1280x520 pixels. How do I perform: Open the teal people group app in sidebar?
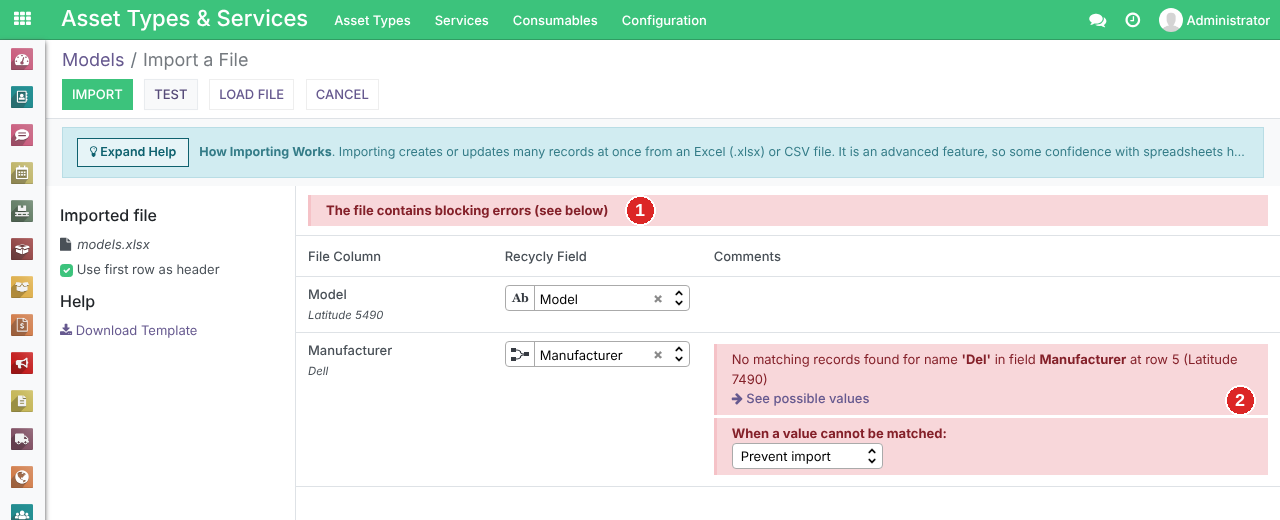coord(22,512)
